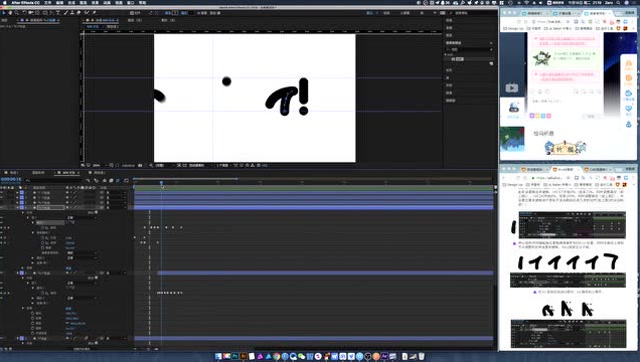Screen dimensions: 640x362
Task: Toggle stopwatch for path of fifth layer
Action: [42, 293]
